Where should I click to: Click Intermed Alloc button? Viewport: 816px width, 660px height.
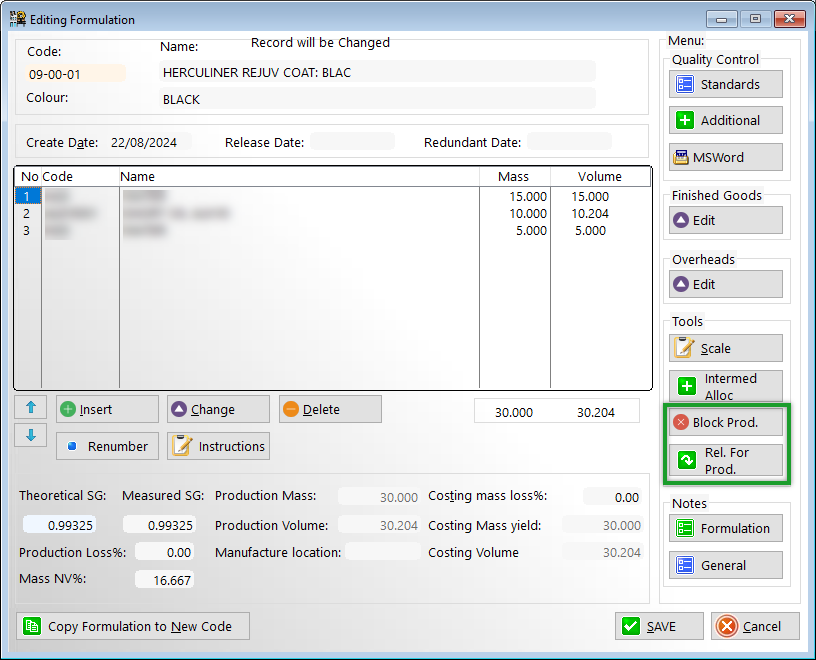pyautogui.click(x=725, y=387)
